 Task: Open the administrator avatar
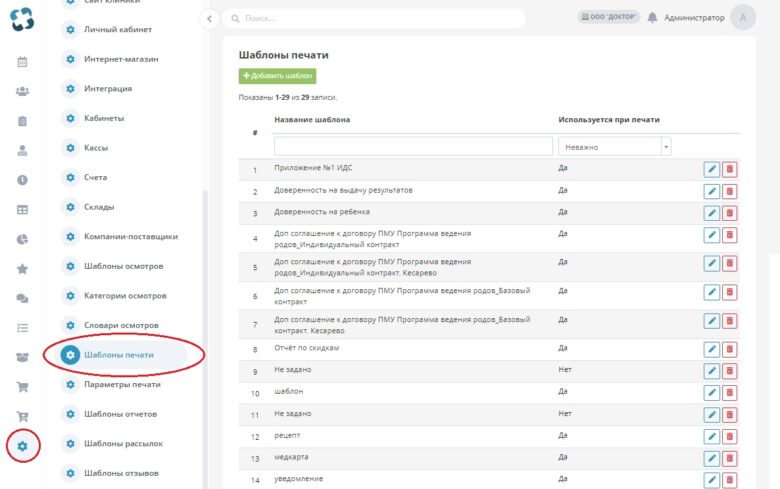click(743, 17)
